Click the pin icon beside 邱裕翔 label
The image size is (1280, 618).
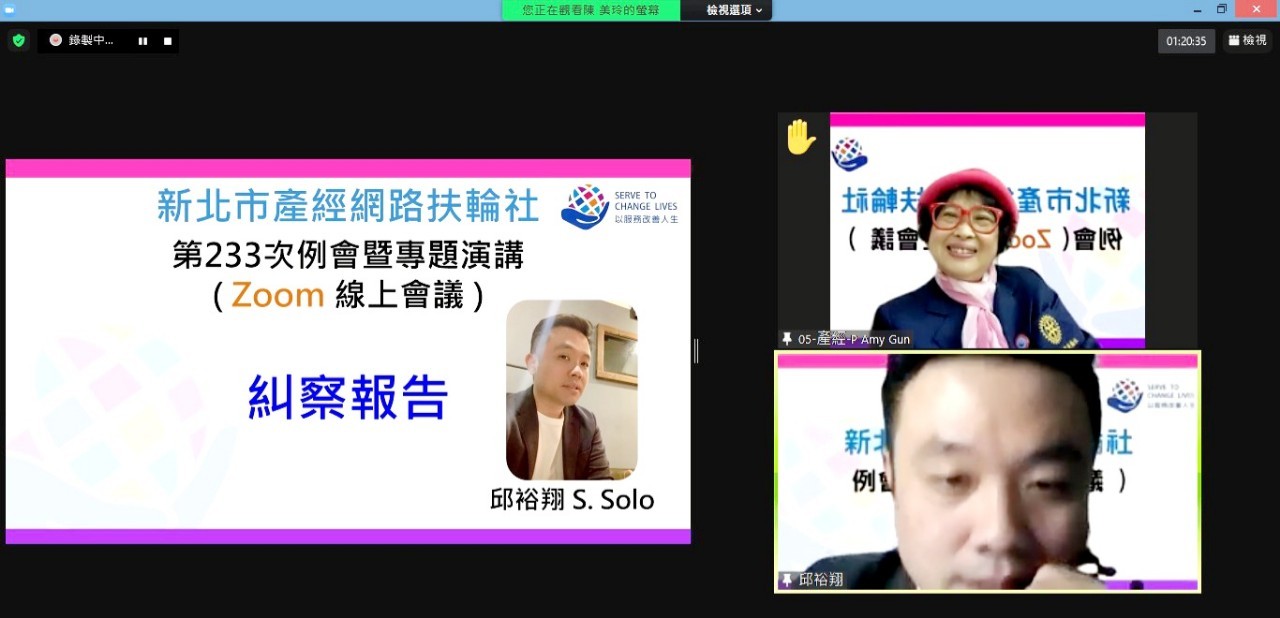pos(788,580)
